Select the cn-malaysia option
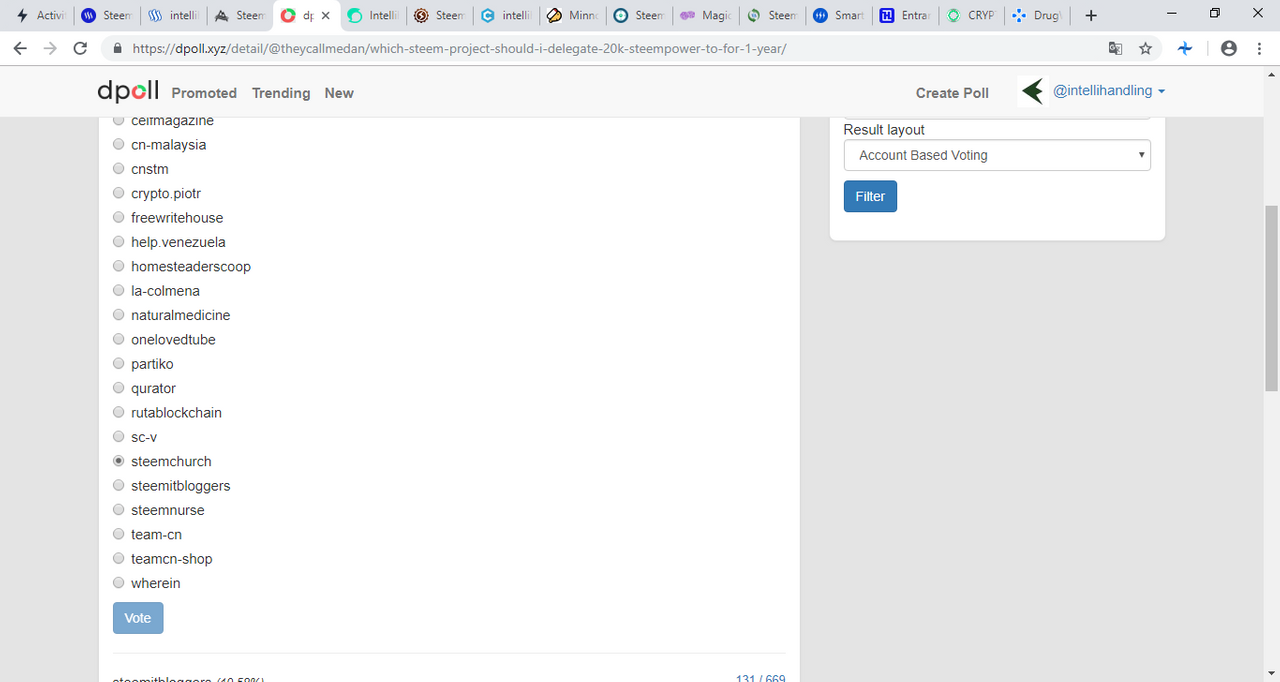This screenshot has width=1280, height=682. (x=119, y=144)
